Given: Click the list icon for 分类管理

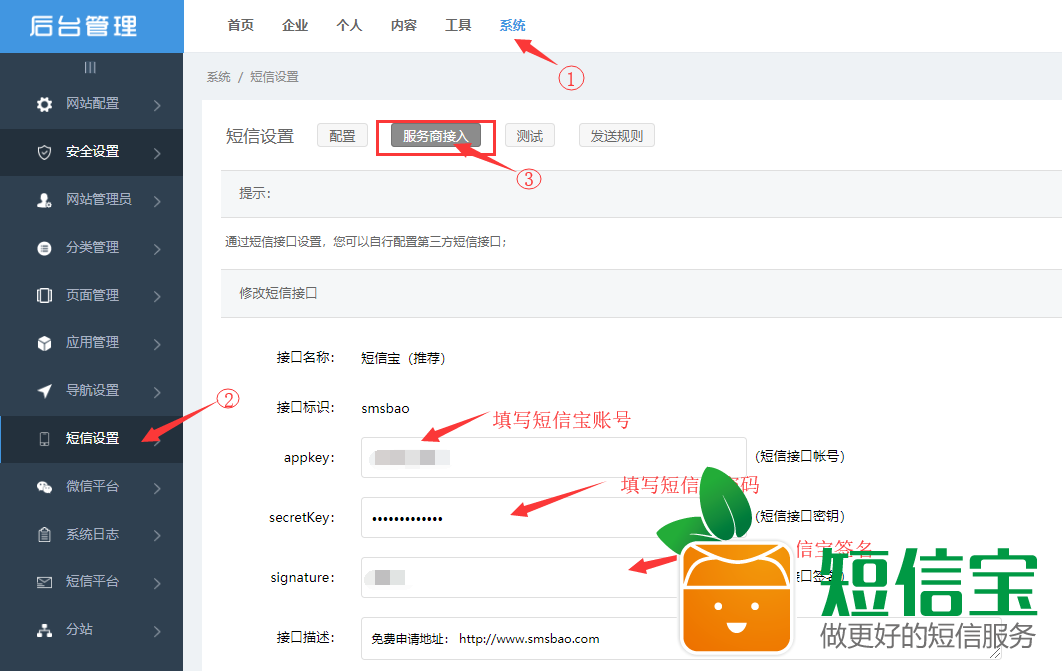Looking at the screenshot, I should 44,248.
